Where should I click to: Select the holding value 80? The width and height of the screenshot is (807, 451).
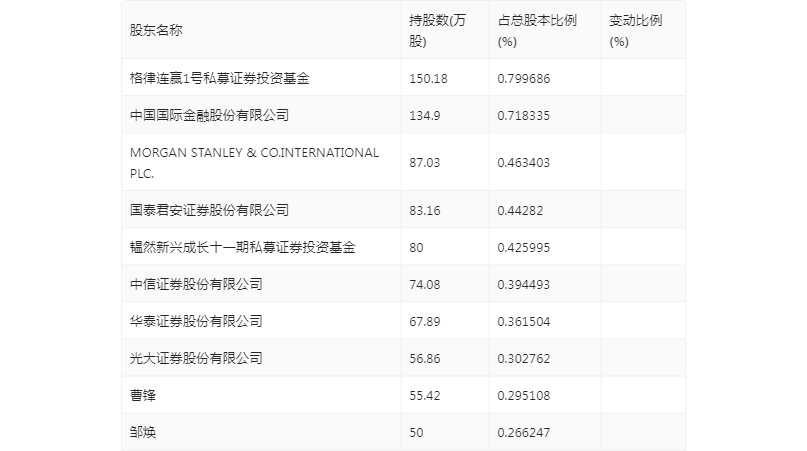pyautogui.click(x=416, y=248)
